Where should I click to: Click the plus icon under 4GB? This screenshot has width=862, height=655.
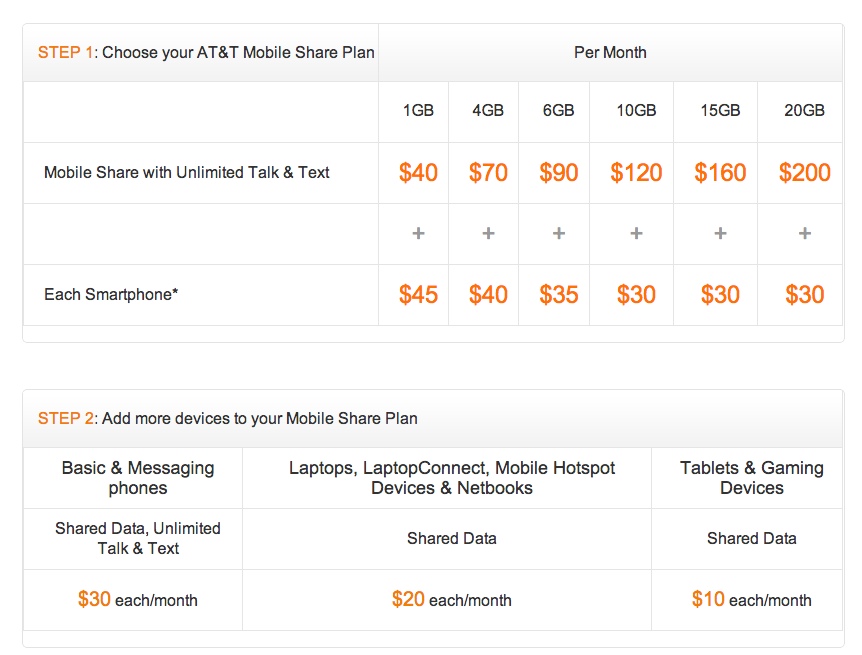488,233
